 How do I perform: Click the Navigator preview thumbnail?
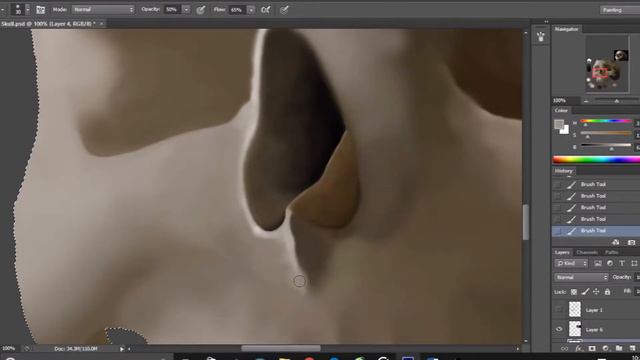click(607, 63)
